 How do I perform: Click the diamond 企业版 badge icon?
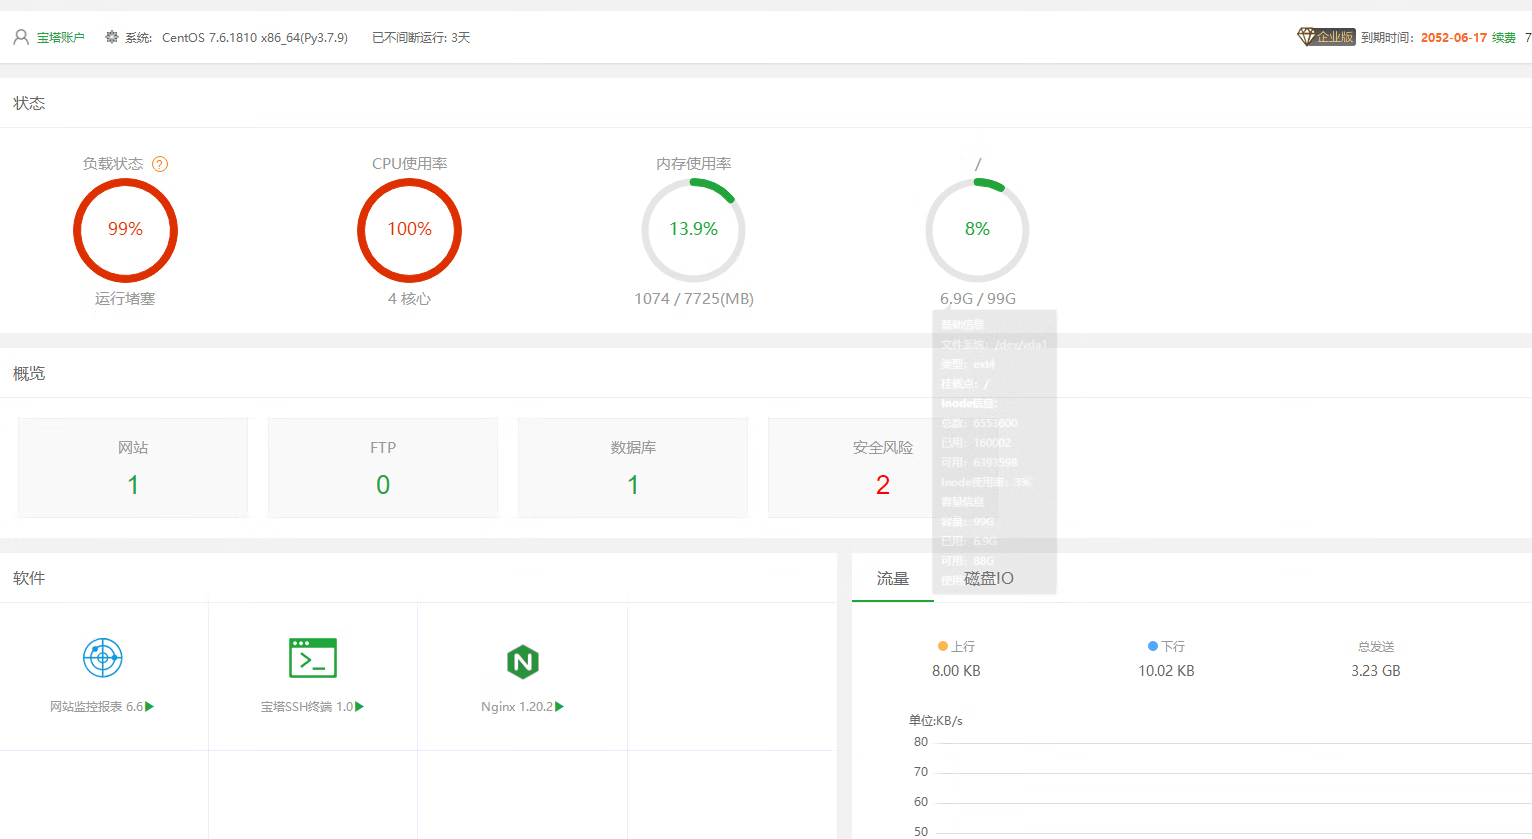point(1326,37)
